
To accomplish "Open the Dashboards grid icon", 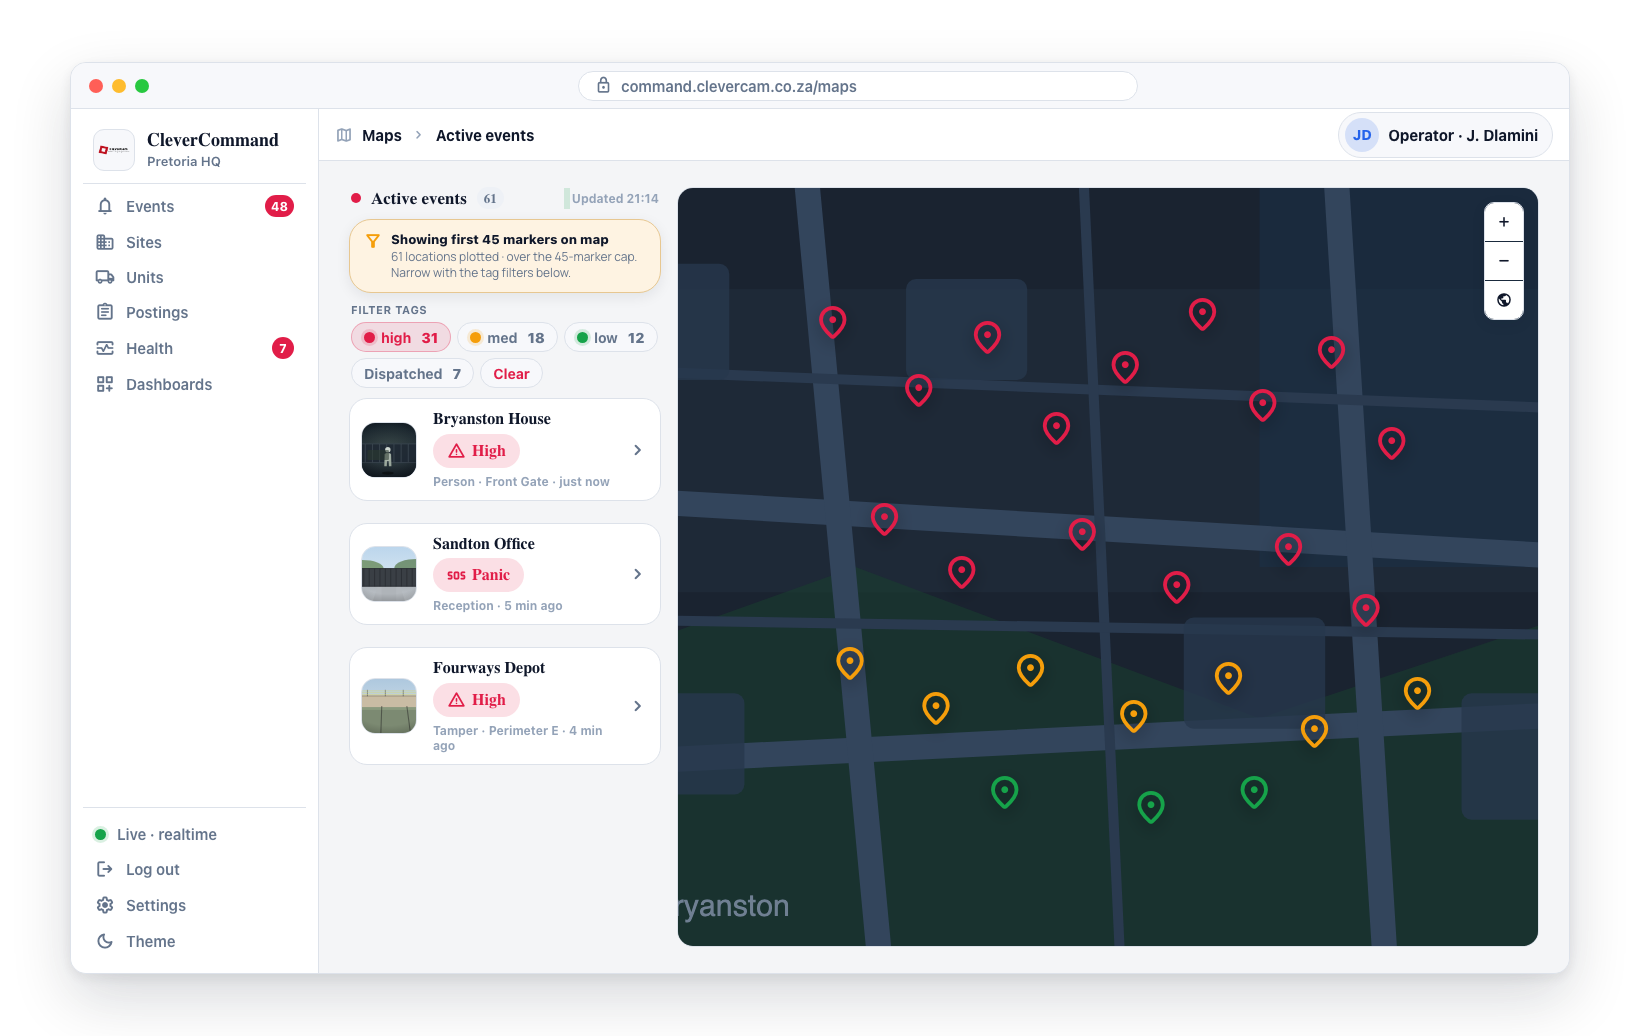I will (105, 384).
